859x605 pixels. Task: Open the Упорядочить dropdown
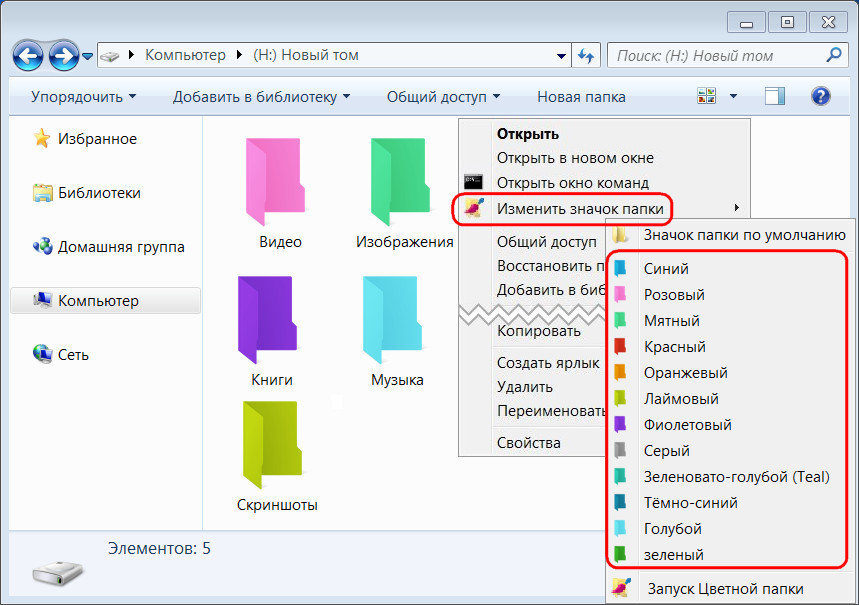pos(83,97)
